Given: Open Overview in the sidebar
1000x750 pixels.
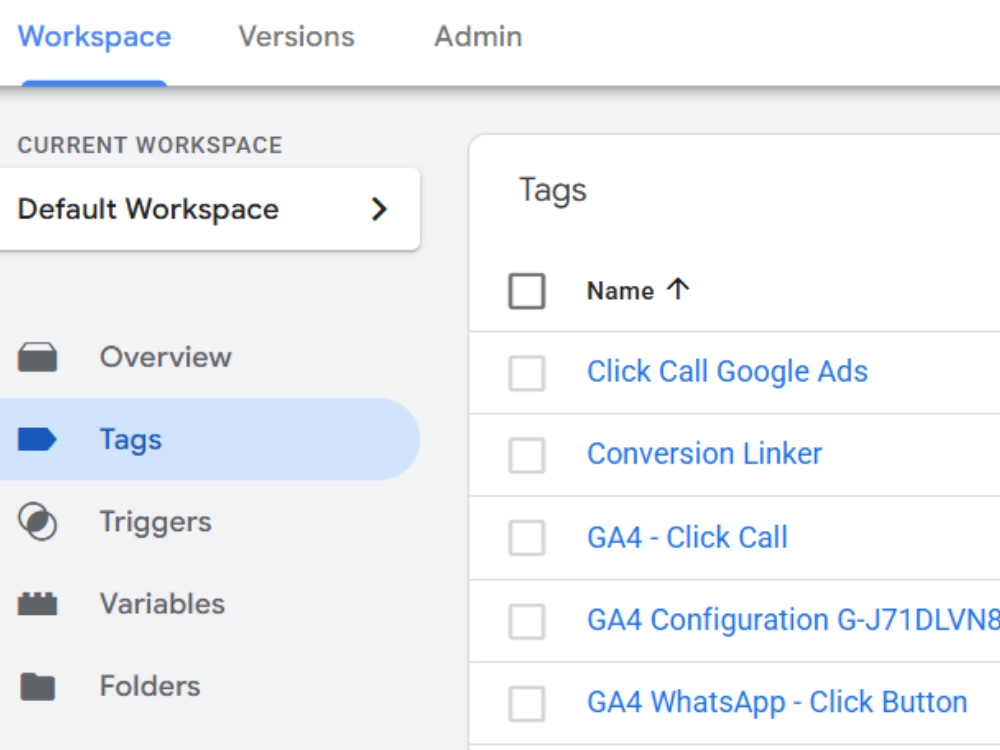Looking at the screenshot, I should click(166, 357).
